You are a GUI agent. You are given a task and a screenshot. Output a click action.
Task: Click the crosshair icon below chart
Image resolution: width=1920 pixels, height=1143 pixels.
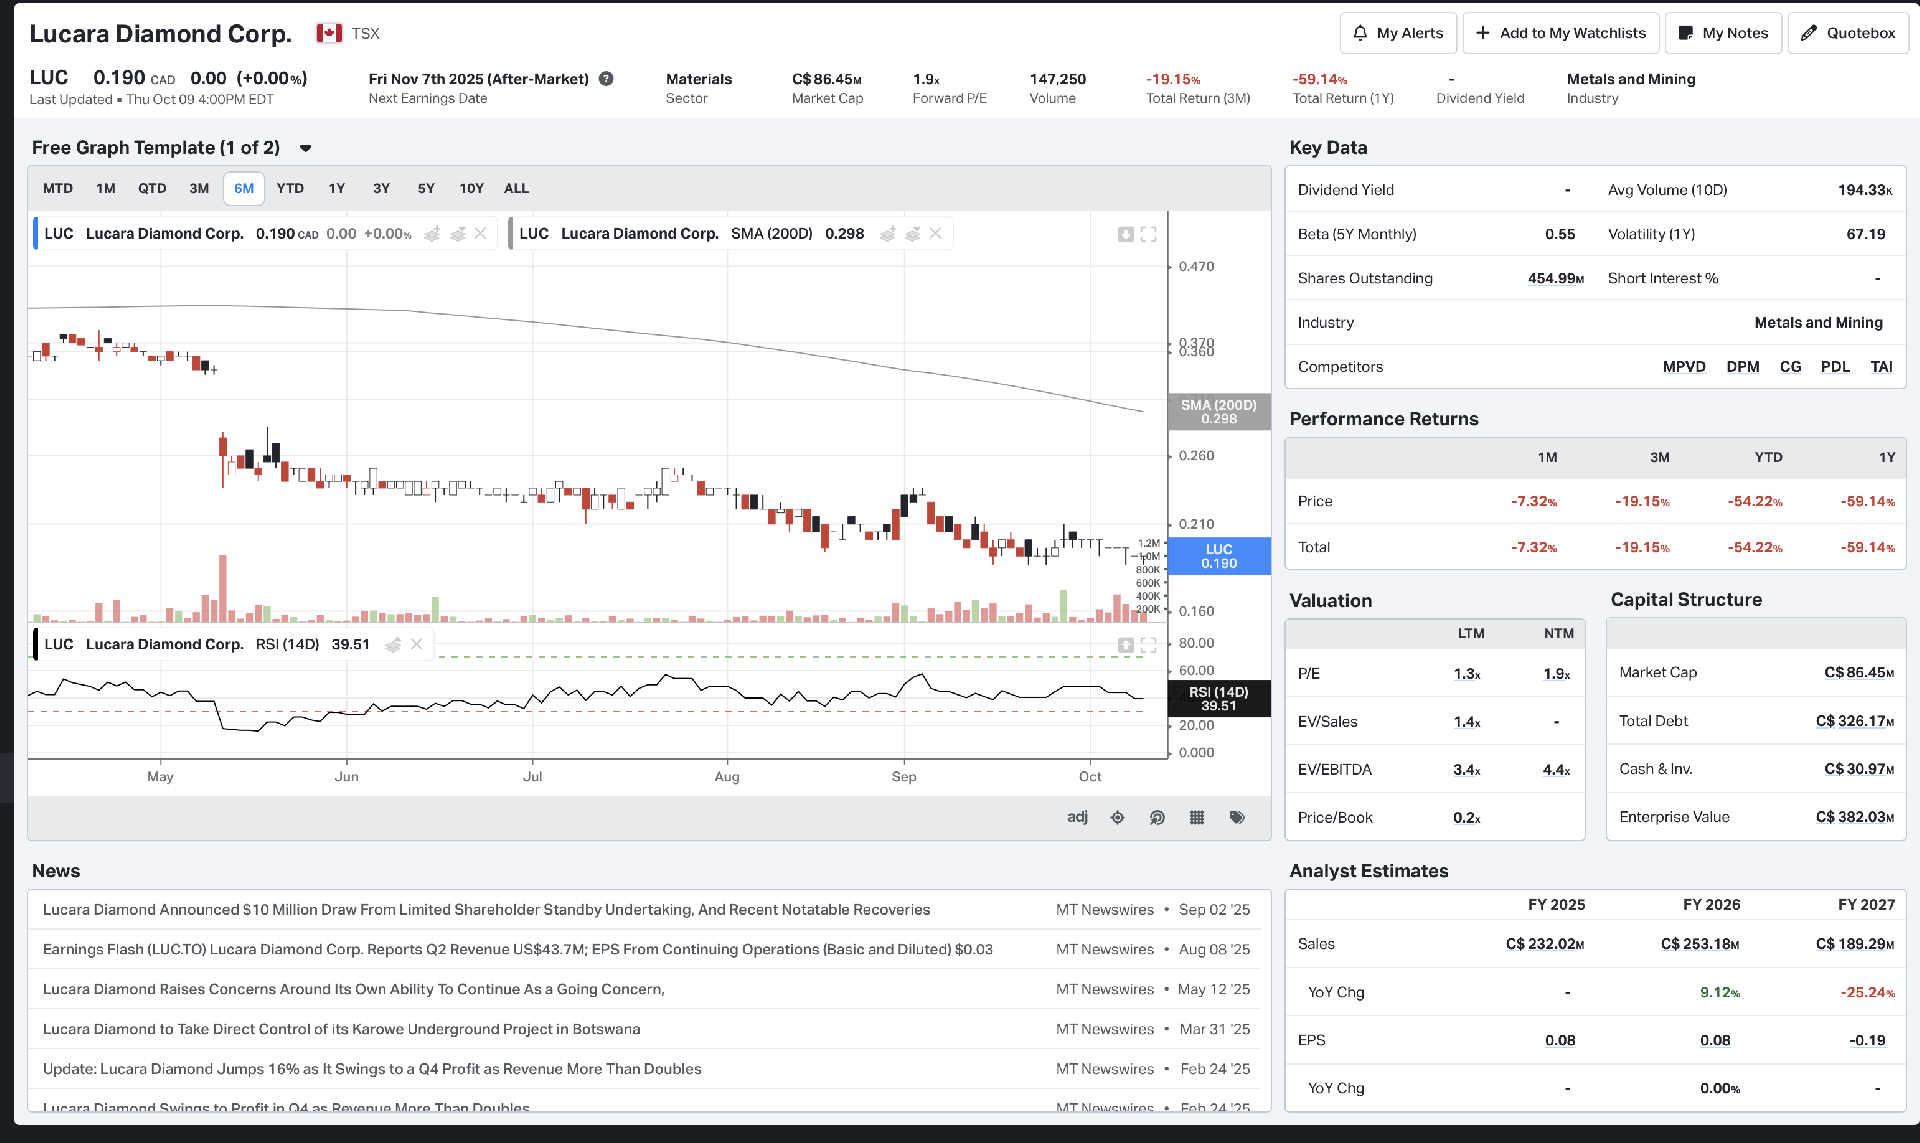coord(1117,817)
